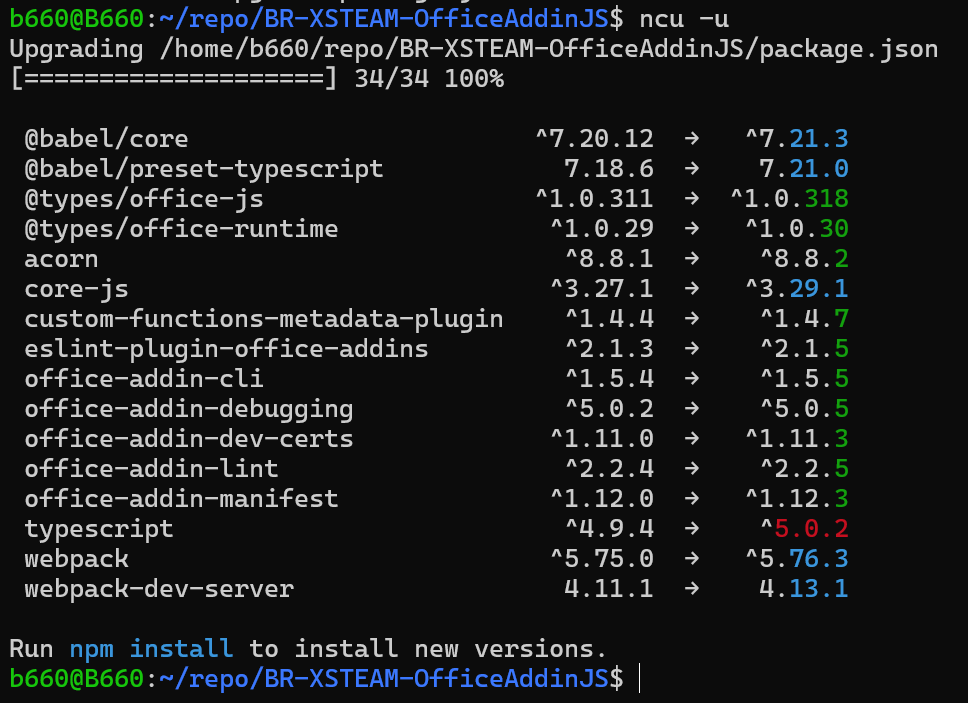Select package name acorn
This screenshot has width=968, height=703.
(x=61, y=259)
